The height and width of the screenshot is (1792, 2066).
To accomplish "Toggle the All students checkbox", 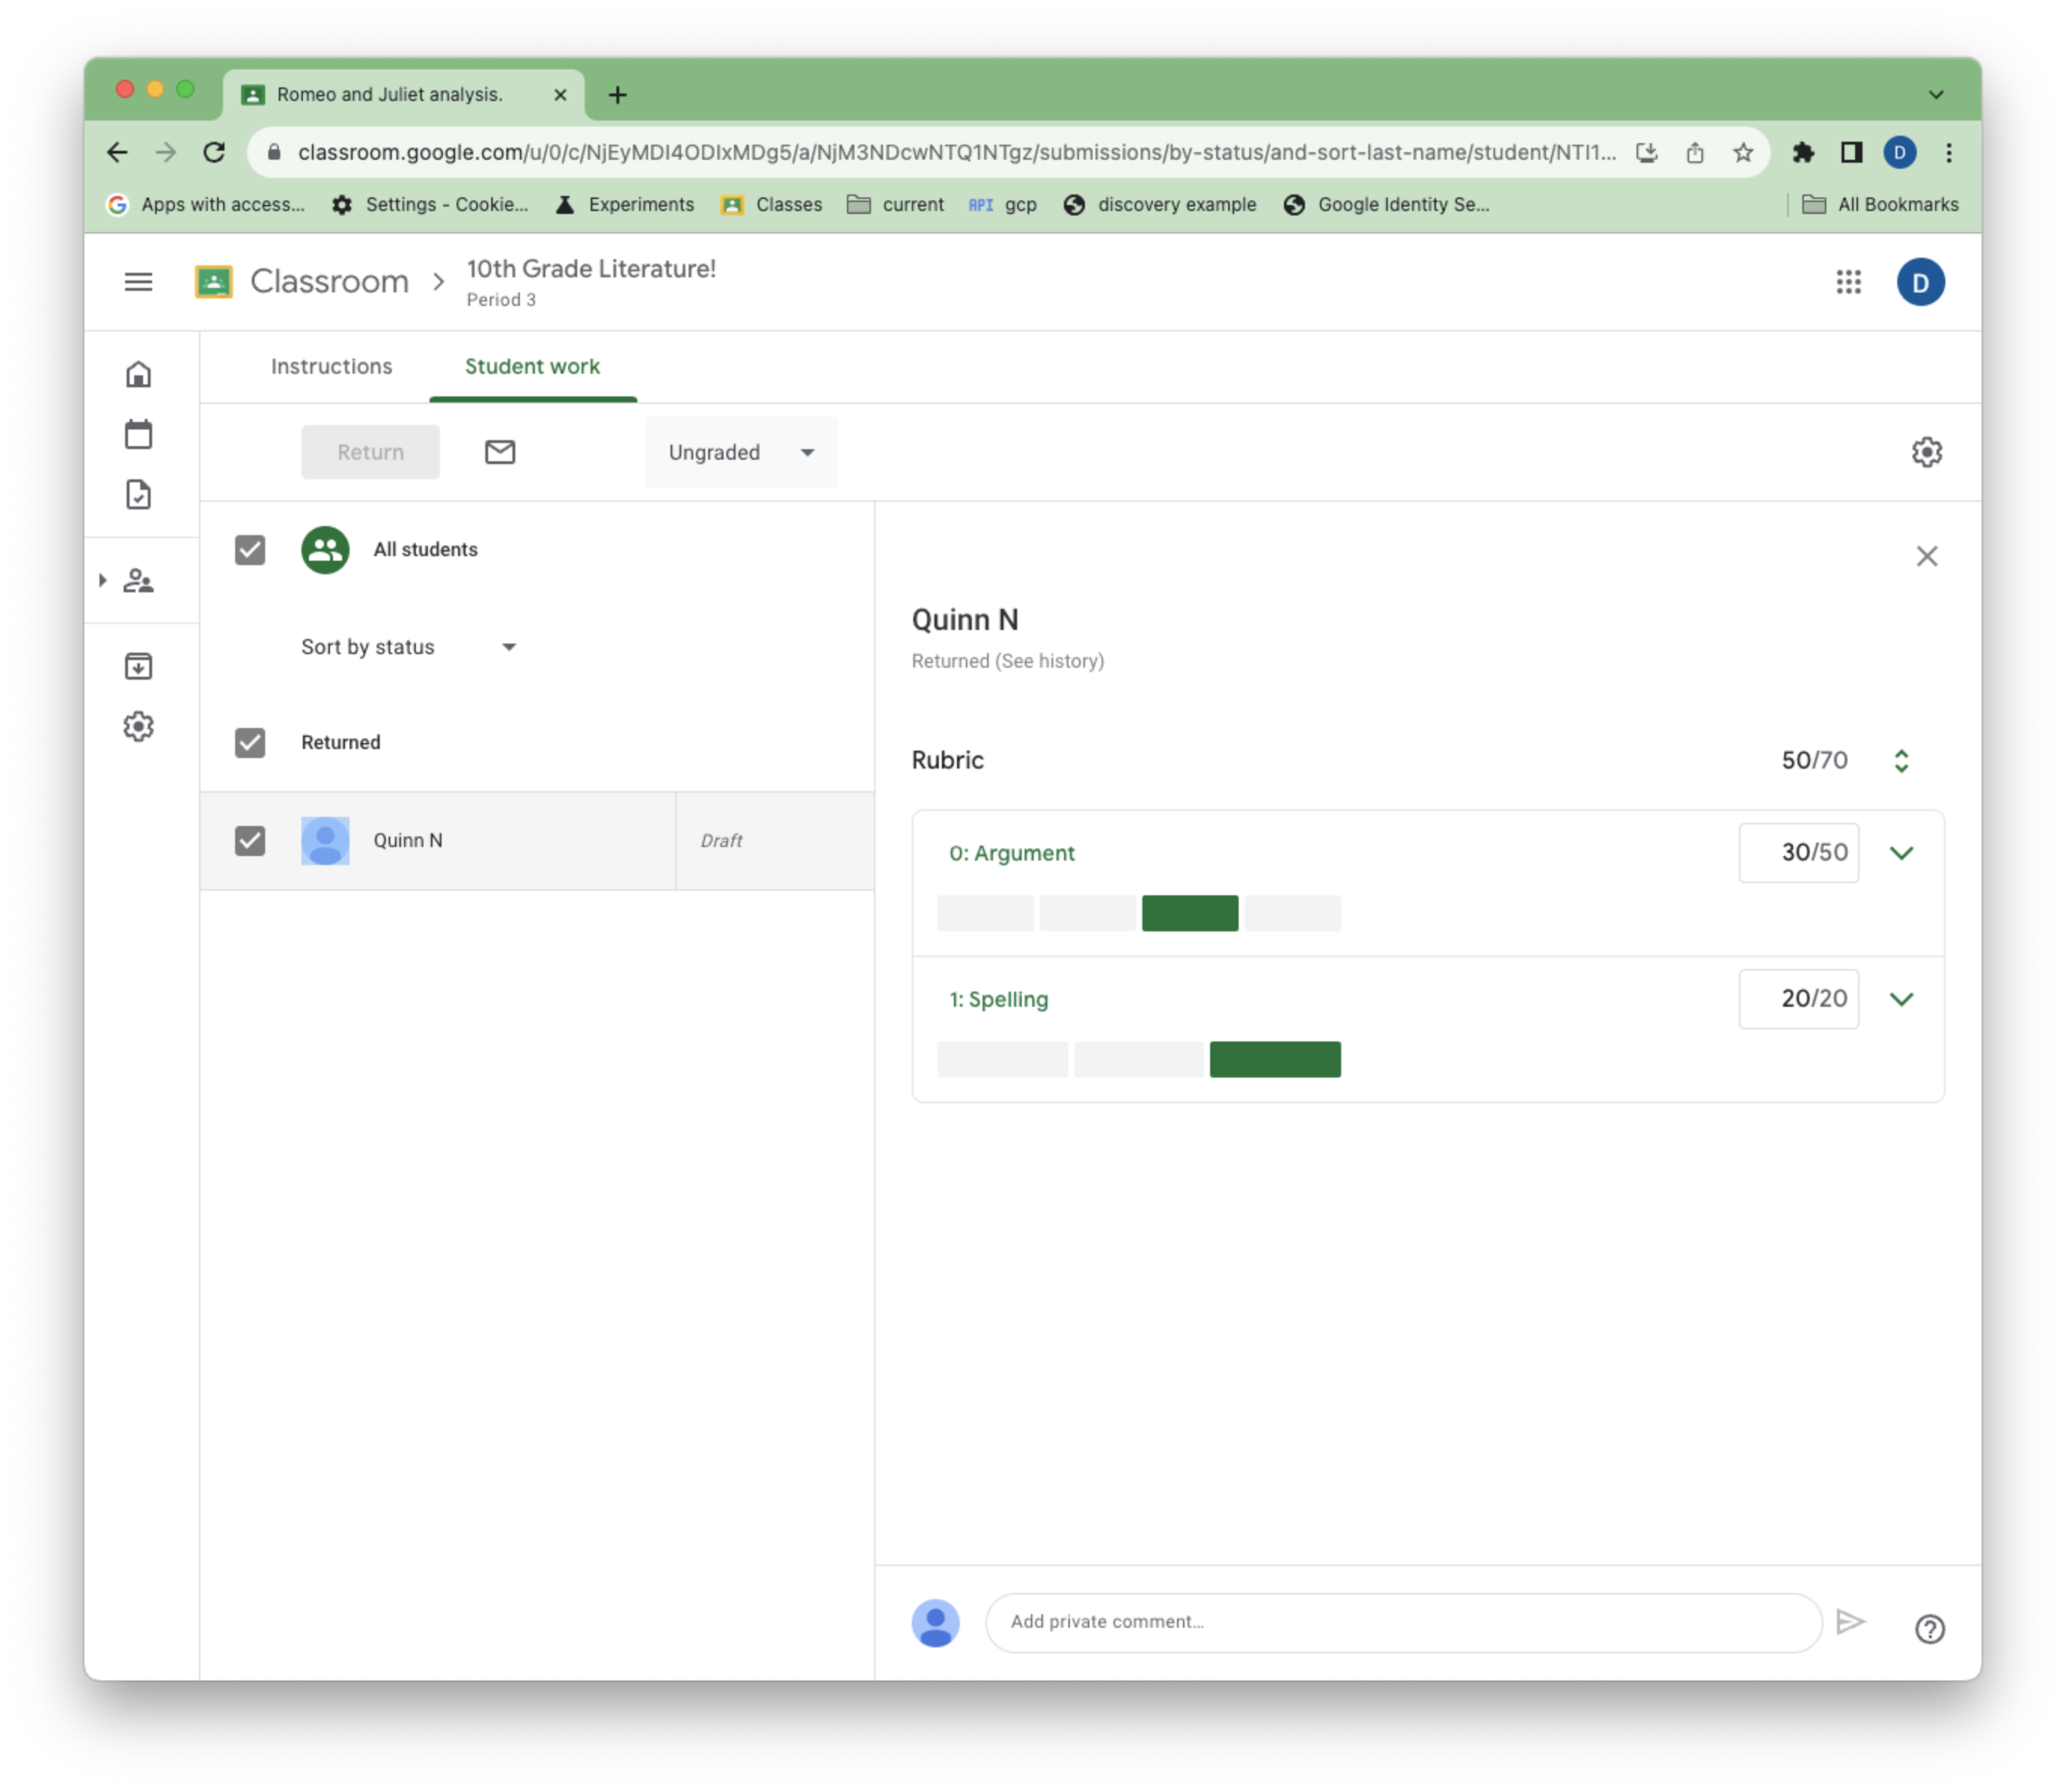I will click(x=251, y=548).
